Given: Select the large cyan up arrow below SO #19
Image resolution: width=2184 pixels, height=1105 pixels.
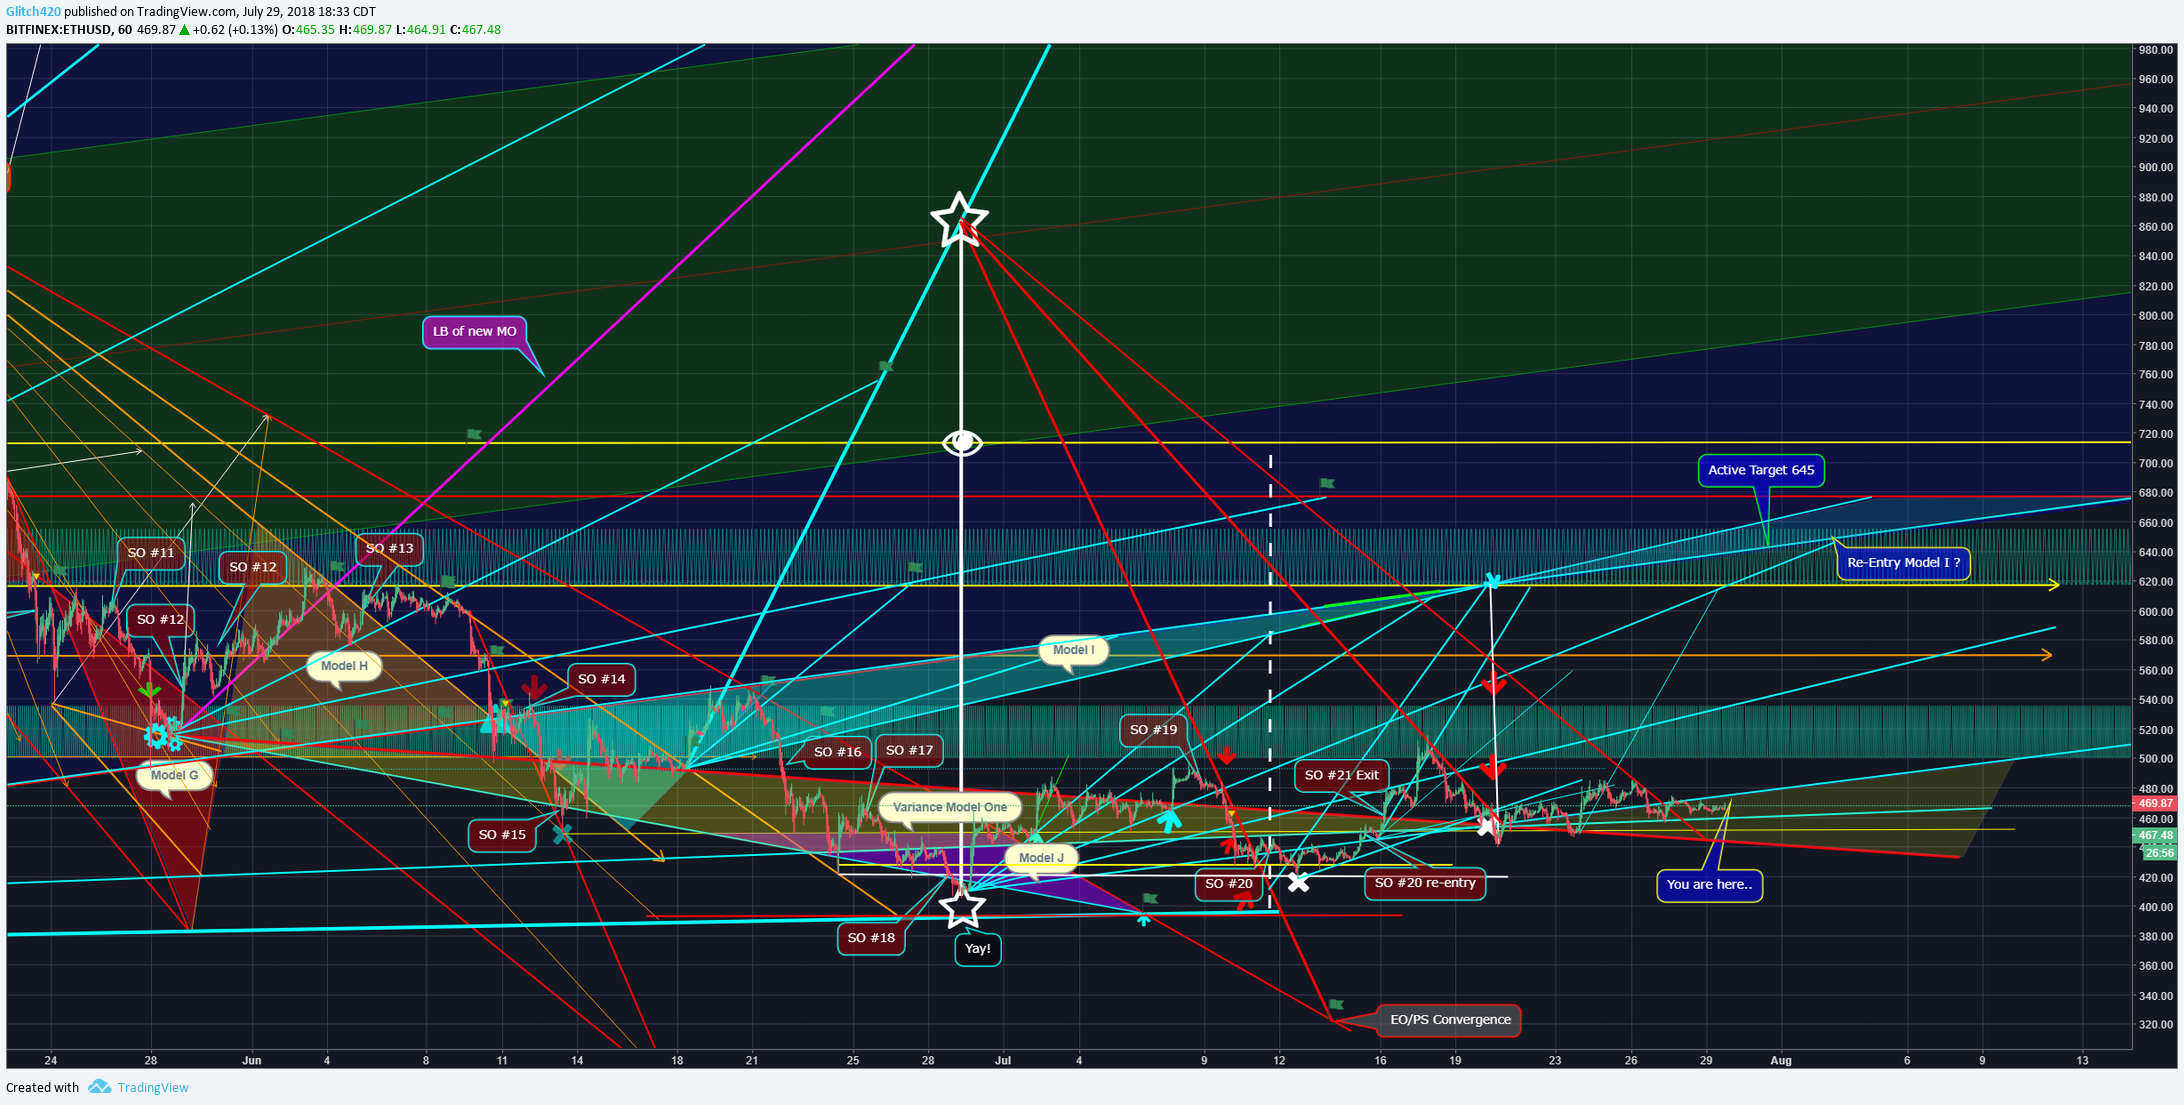Looking at the screenshot, I should click(1169, 820).
